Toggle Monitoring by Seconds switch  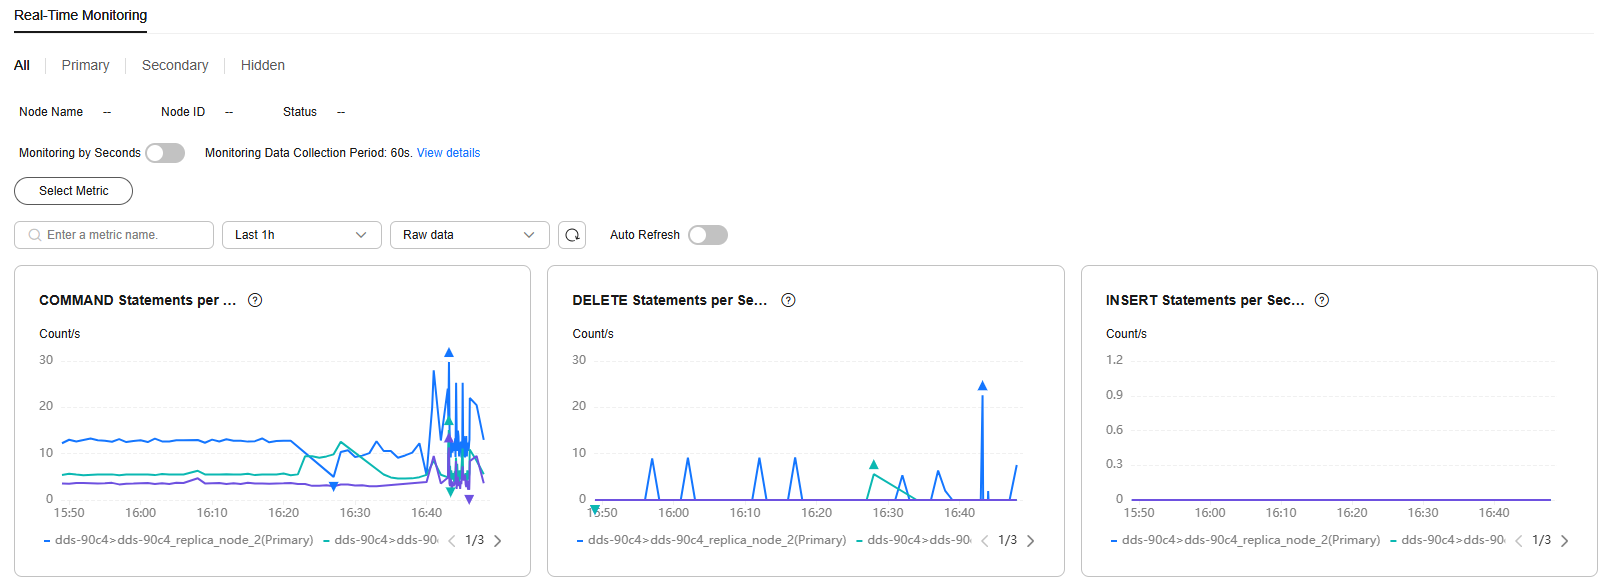point(165,153)
